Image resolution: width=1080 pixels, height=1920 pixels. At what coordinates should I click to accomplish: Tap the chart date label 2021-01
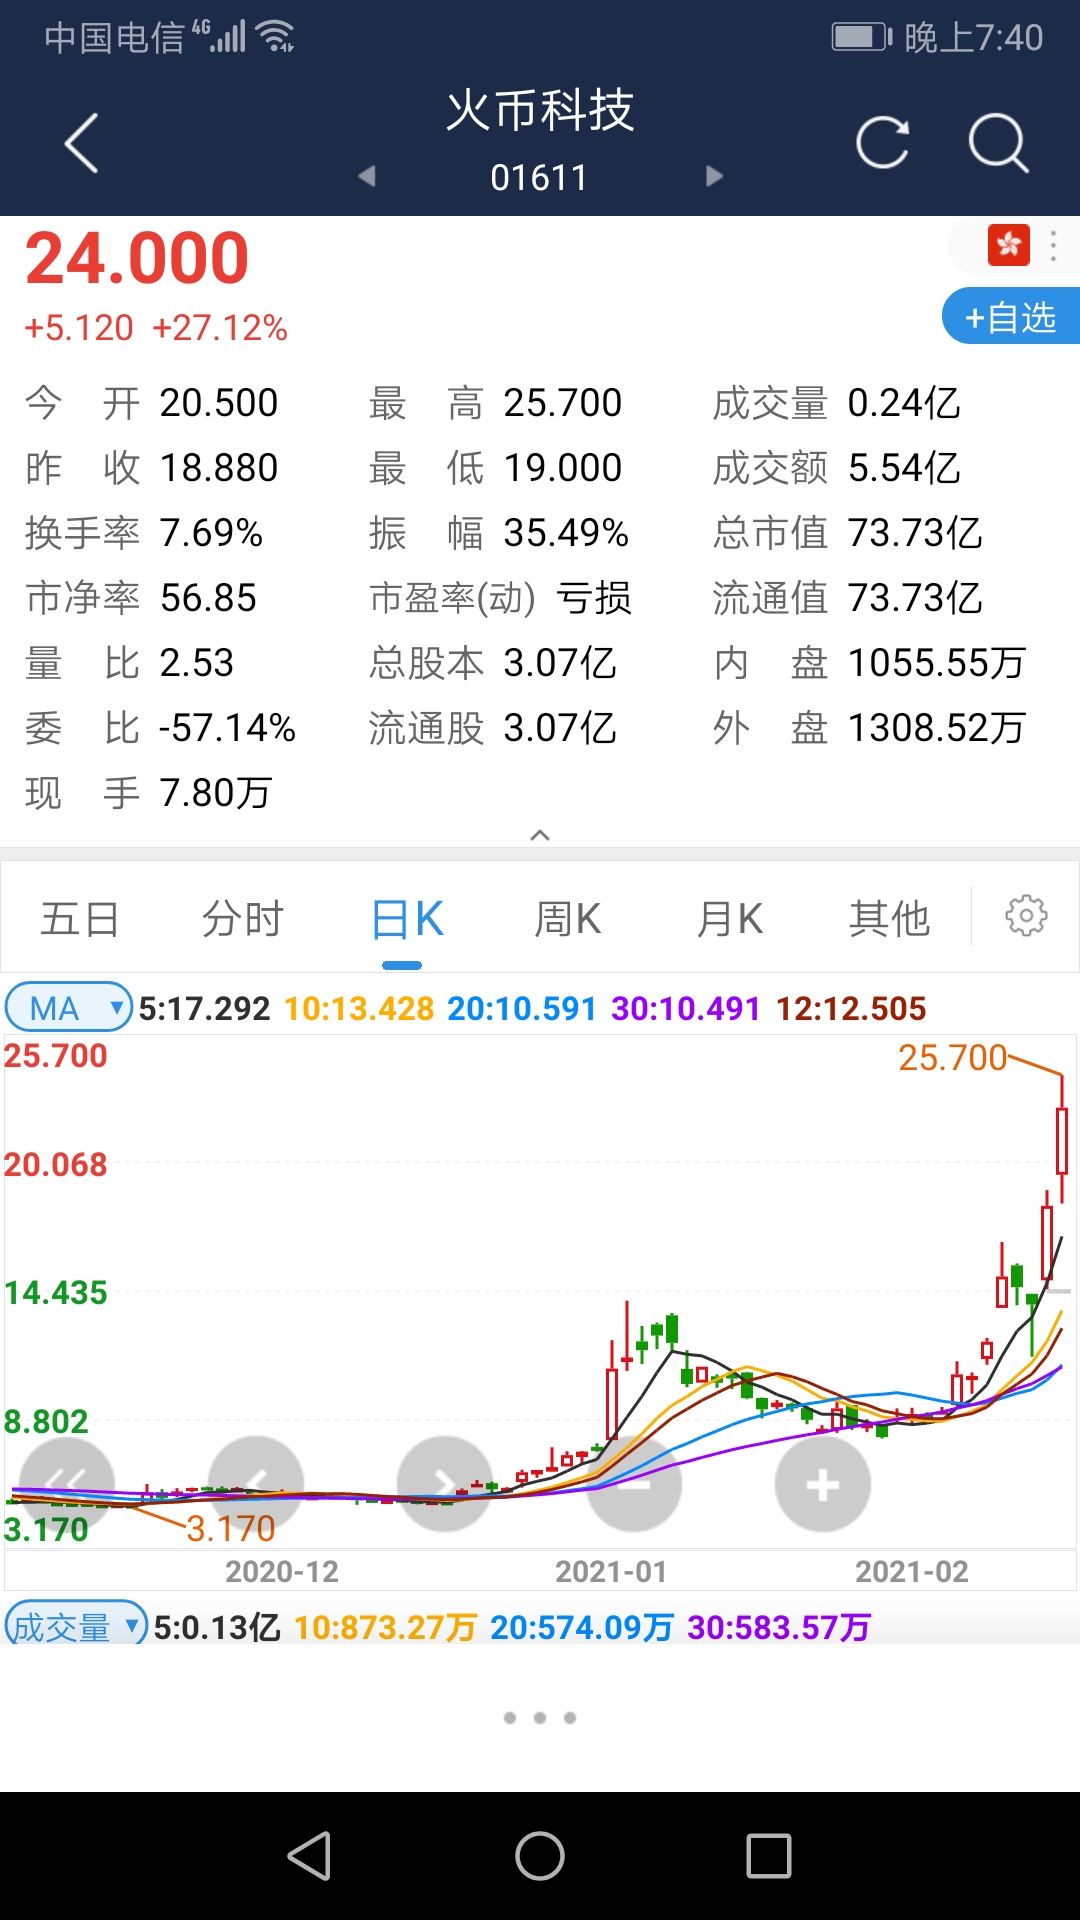[611, 1572]
